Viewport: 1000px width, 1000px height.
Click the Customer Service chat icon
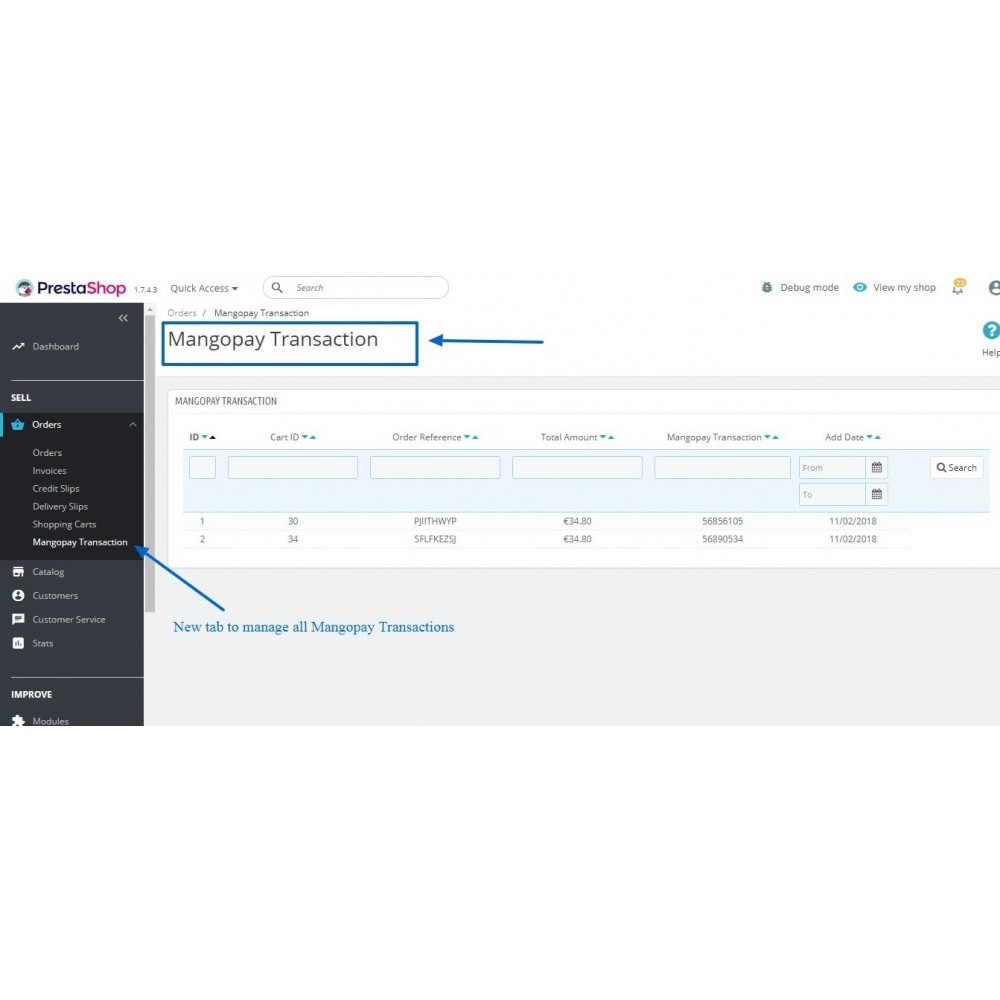(x=18, y=619)
